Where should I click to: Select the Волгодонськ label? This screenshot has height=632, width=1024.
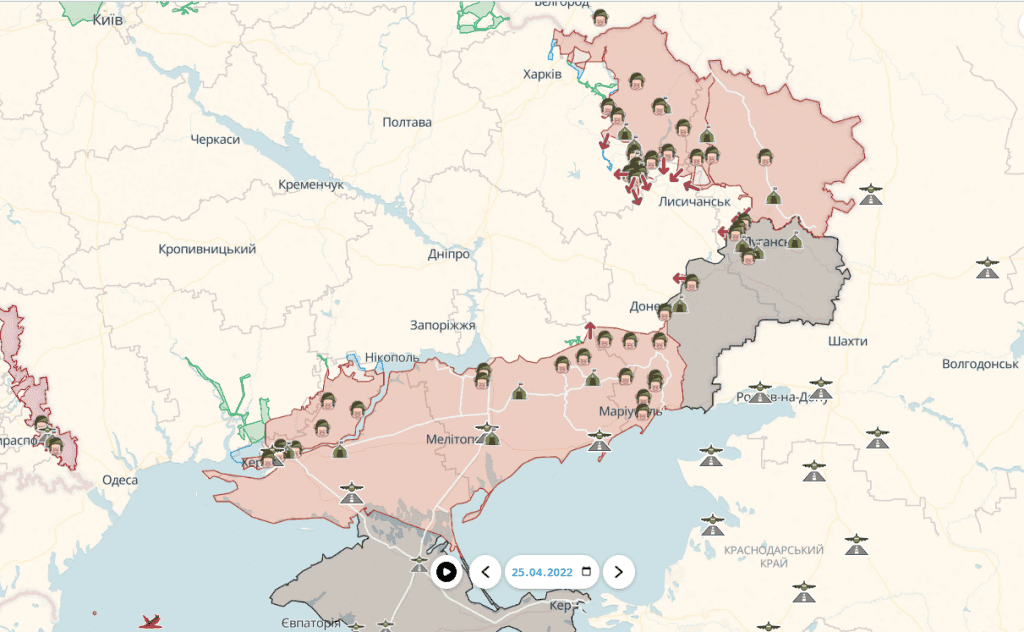tap(980, 364)
